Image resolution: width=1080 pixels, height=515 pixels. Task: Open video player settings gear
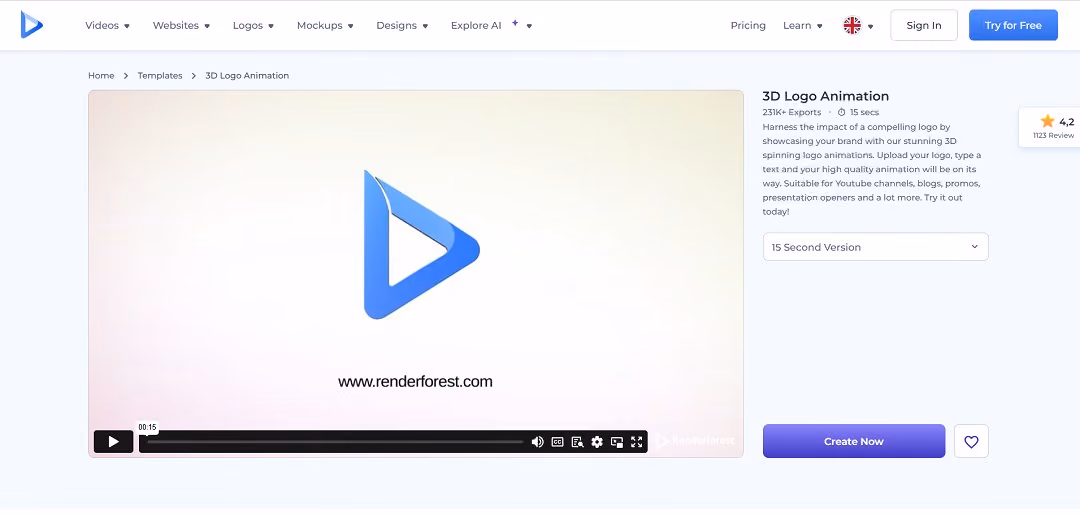[x=597, y=442]
